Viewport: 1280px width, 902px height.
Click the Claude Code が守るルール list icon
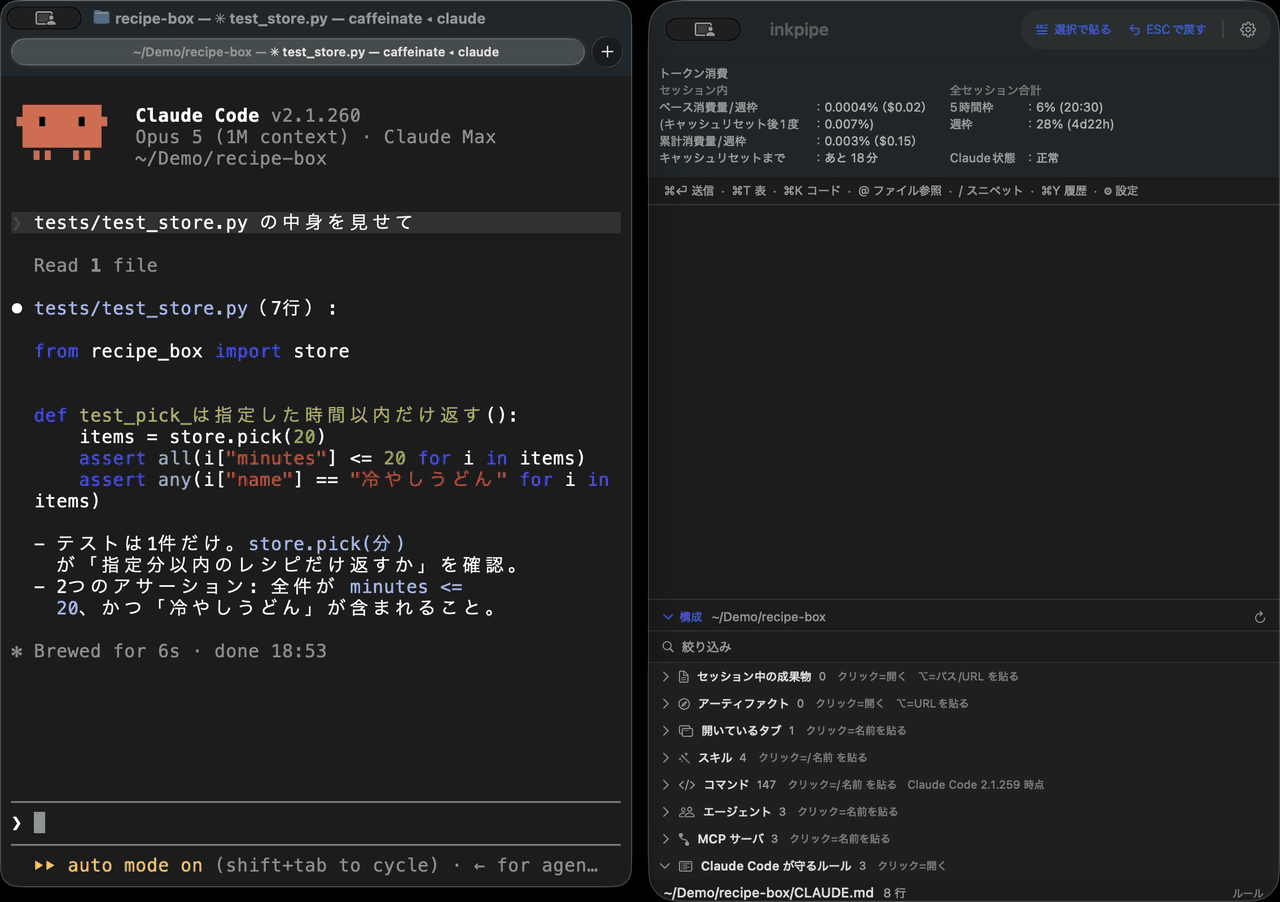coord(685,866)
